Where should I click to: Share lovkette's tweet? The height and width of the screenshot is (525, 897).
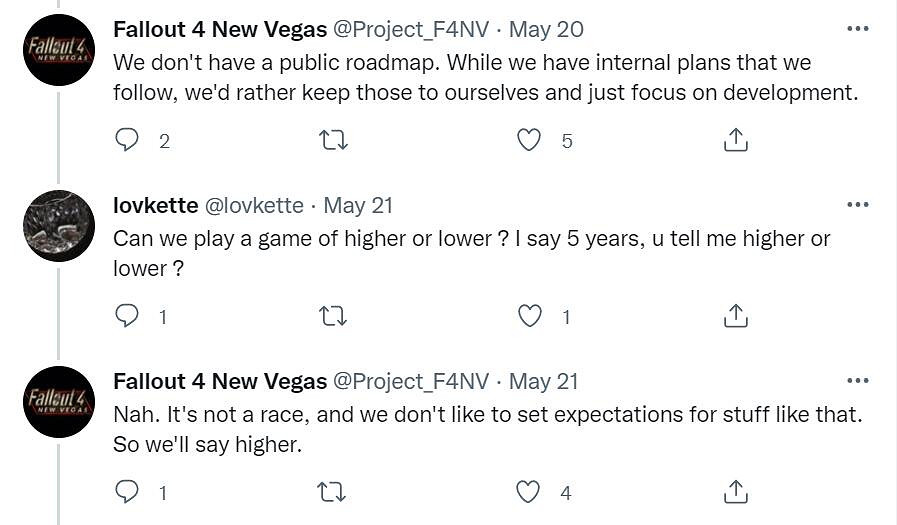point(735,317)
